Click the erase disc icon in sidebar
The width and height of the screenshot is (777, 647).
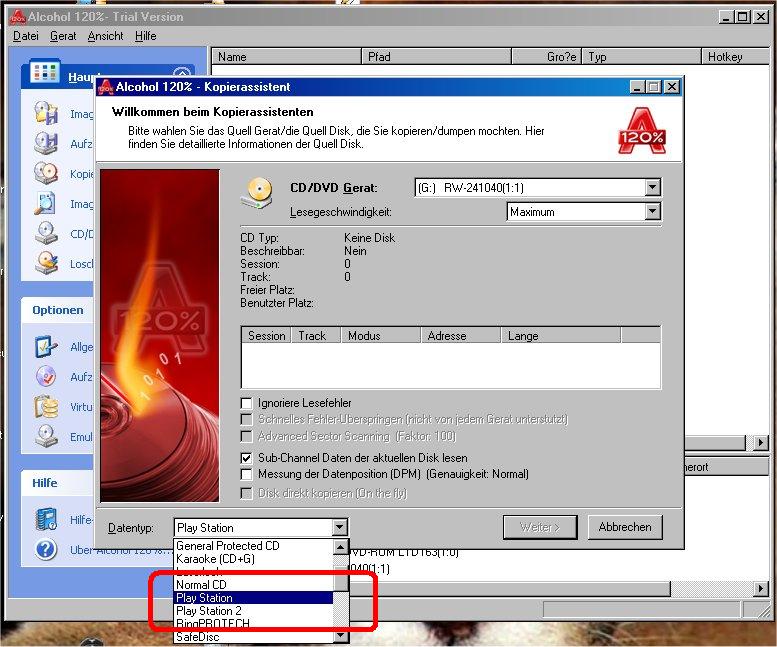(x=46, y=263)
